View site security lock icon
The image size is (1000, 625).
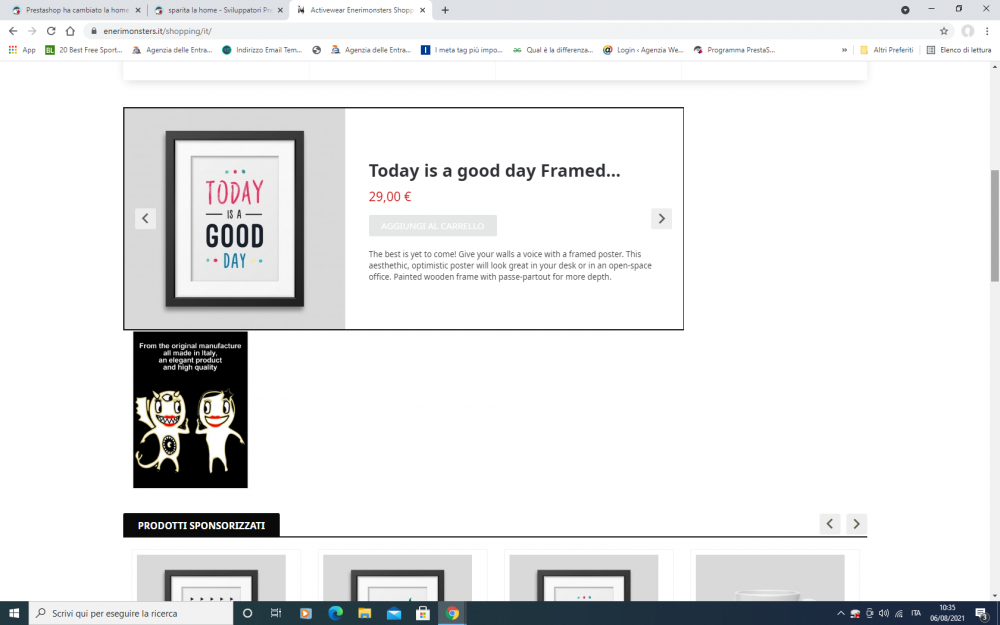tap(94, 31)
